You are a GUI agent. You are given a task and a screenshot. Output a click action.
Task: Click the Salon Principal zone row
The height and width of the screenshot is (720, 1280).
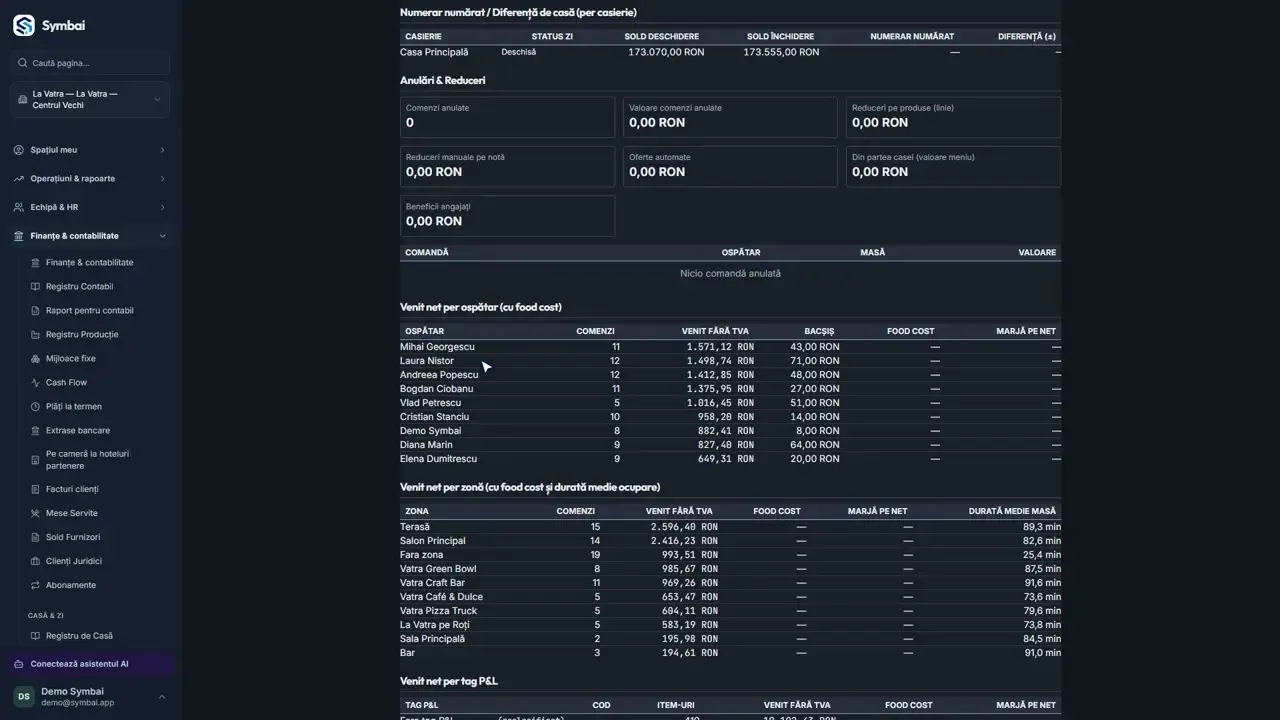pos(730,541)
